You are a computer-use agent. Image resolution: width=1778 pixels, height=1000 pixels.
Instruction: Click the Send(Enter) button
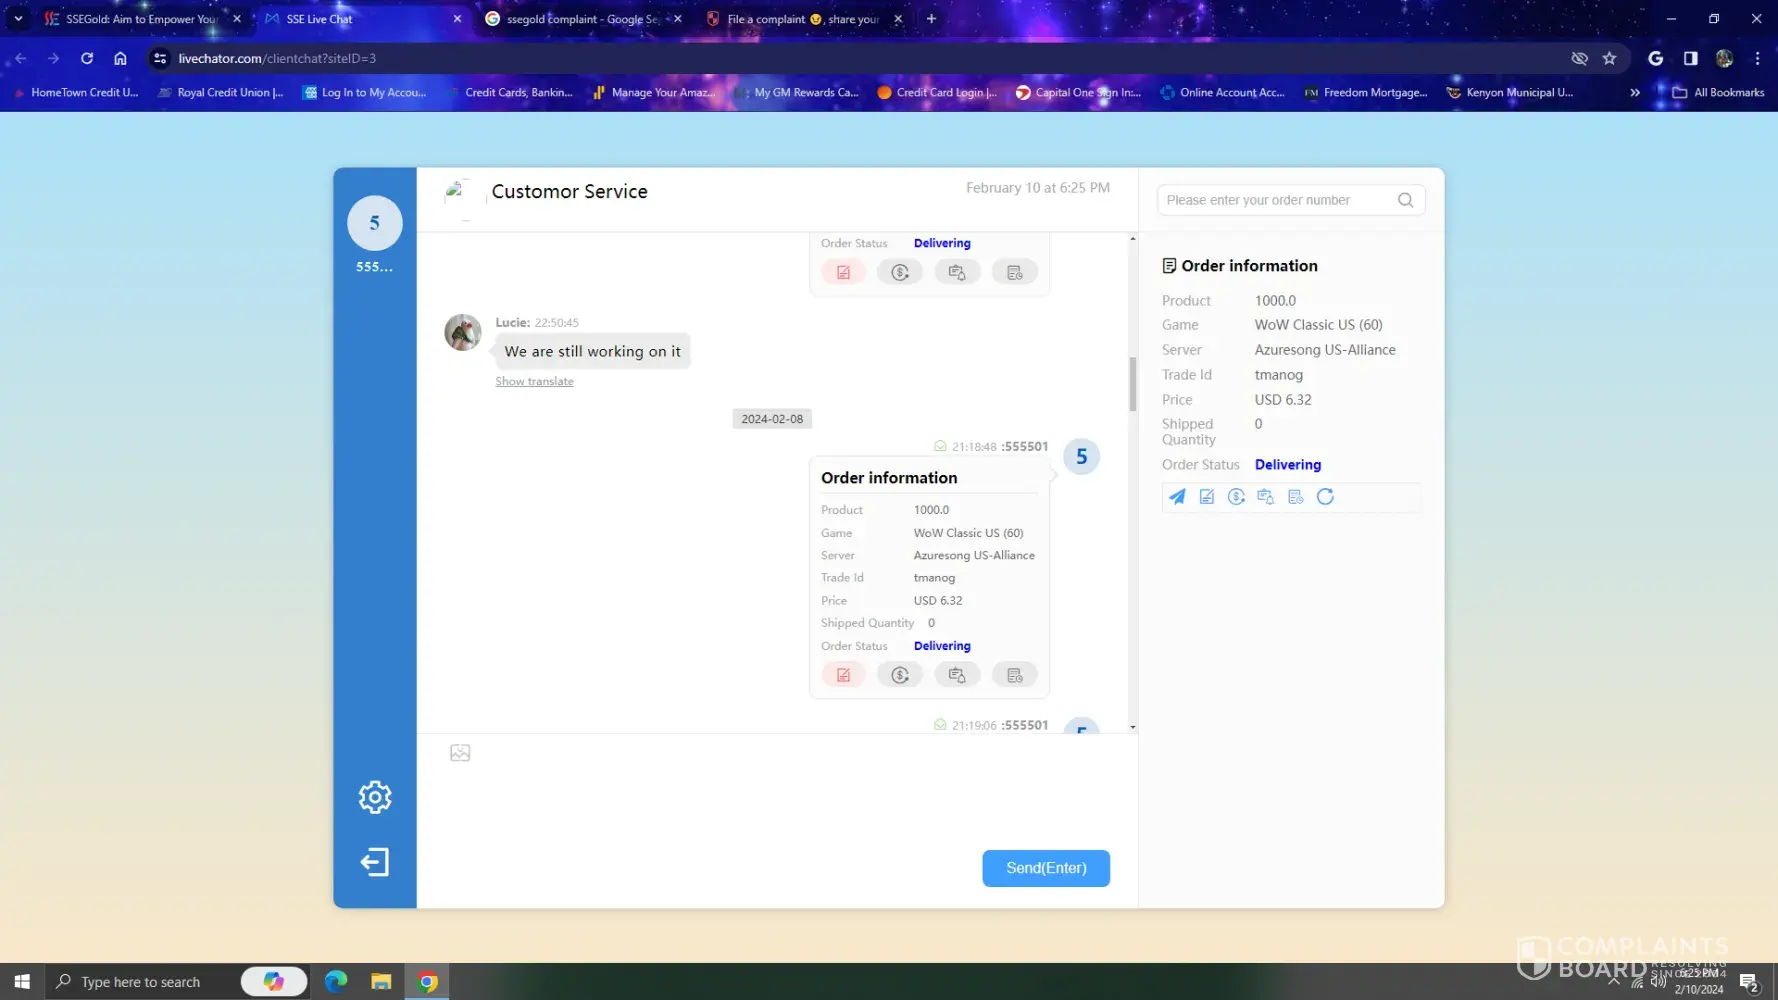click(1045, 868)
